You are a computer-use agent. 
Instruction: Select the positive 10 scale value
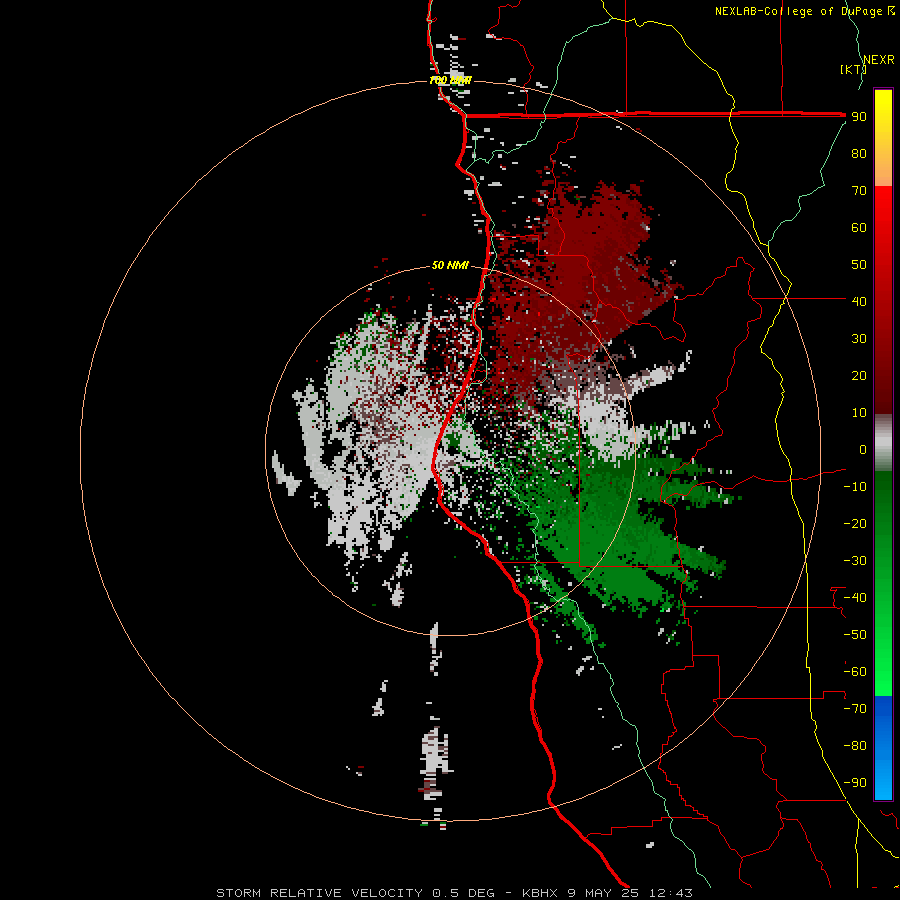coord(859,413)
